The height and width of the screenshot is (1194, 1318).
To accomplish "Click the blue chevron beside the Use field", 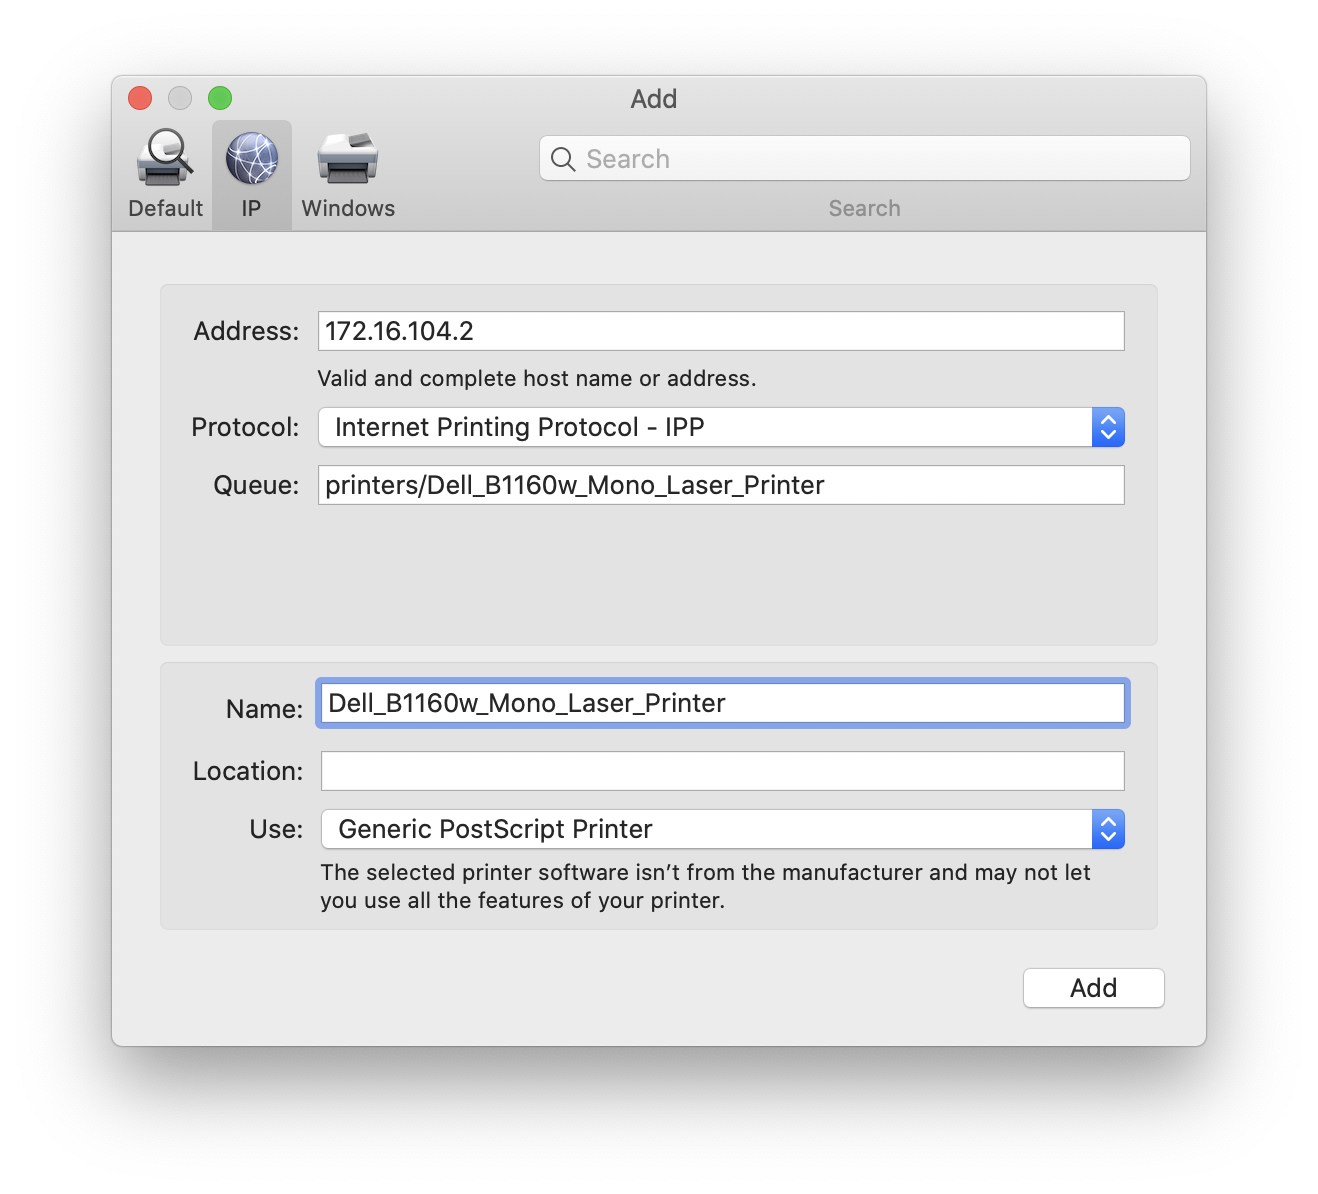I will [x=1107, y=829].
